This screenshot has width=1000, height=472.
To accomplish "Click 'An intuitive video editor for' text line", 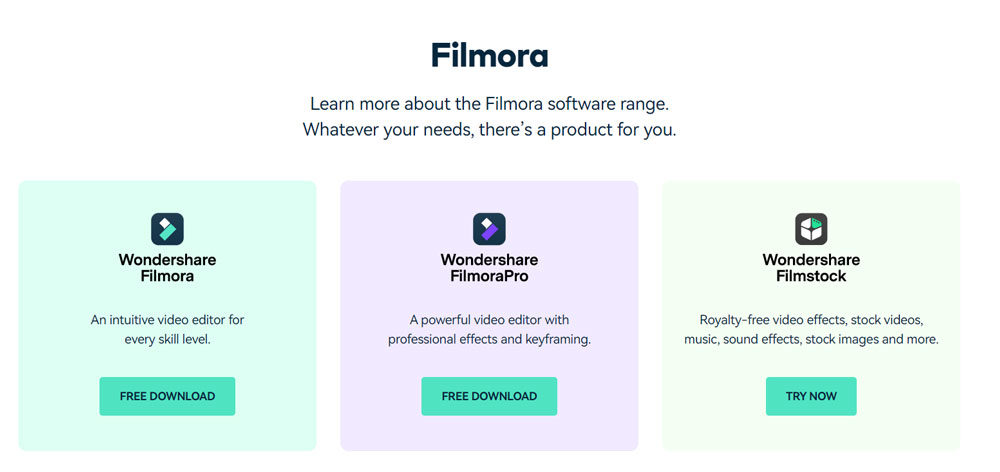I will coord(167,320).
